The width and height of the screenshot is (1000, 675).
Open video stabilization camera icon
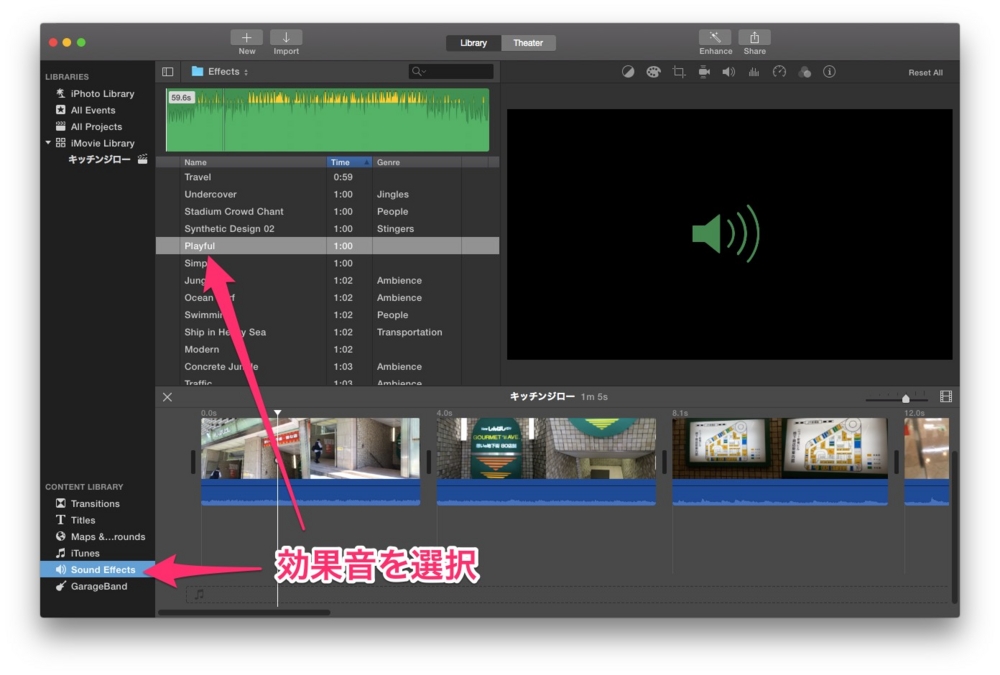pyautogui.click(x=703, y=72)
